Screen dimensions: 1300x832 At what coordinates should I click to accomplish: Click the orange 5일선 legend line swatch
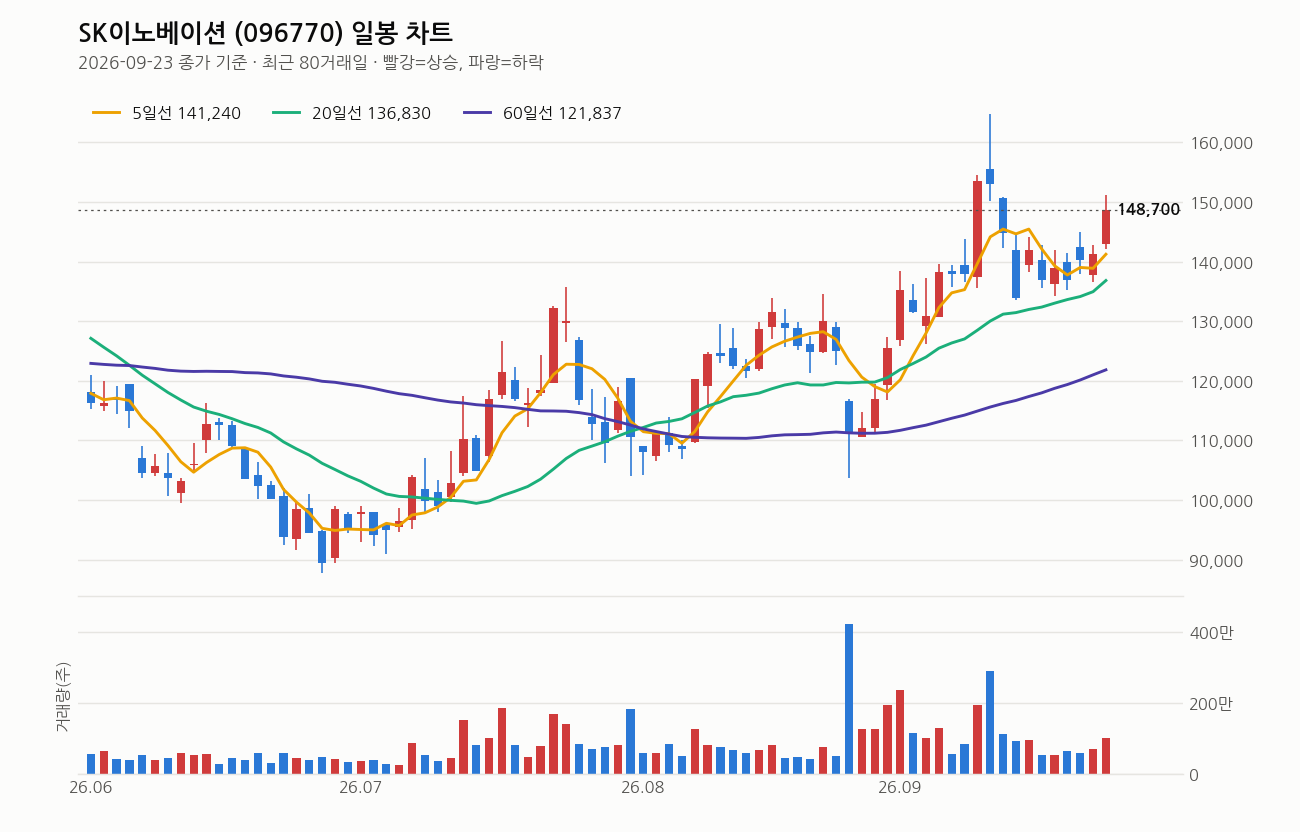107,113
